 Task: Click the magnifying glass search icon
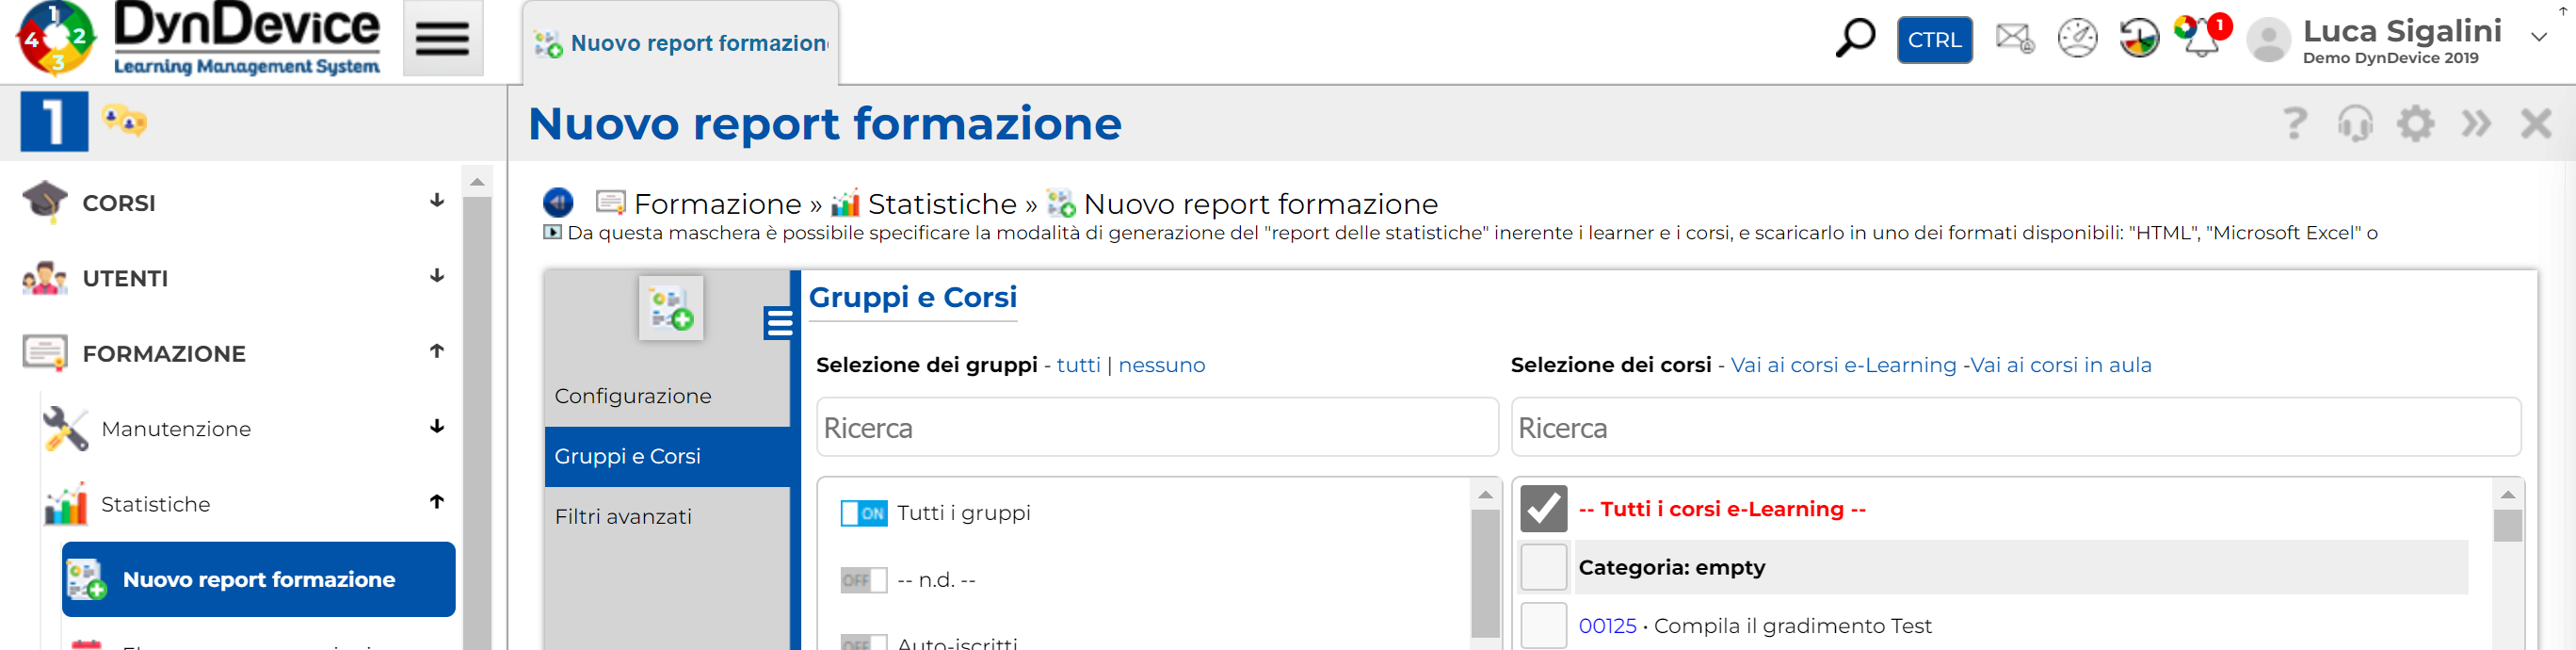[x=1854, y=39]
